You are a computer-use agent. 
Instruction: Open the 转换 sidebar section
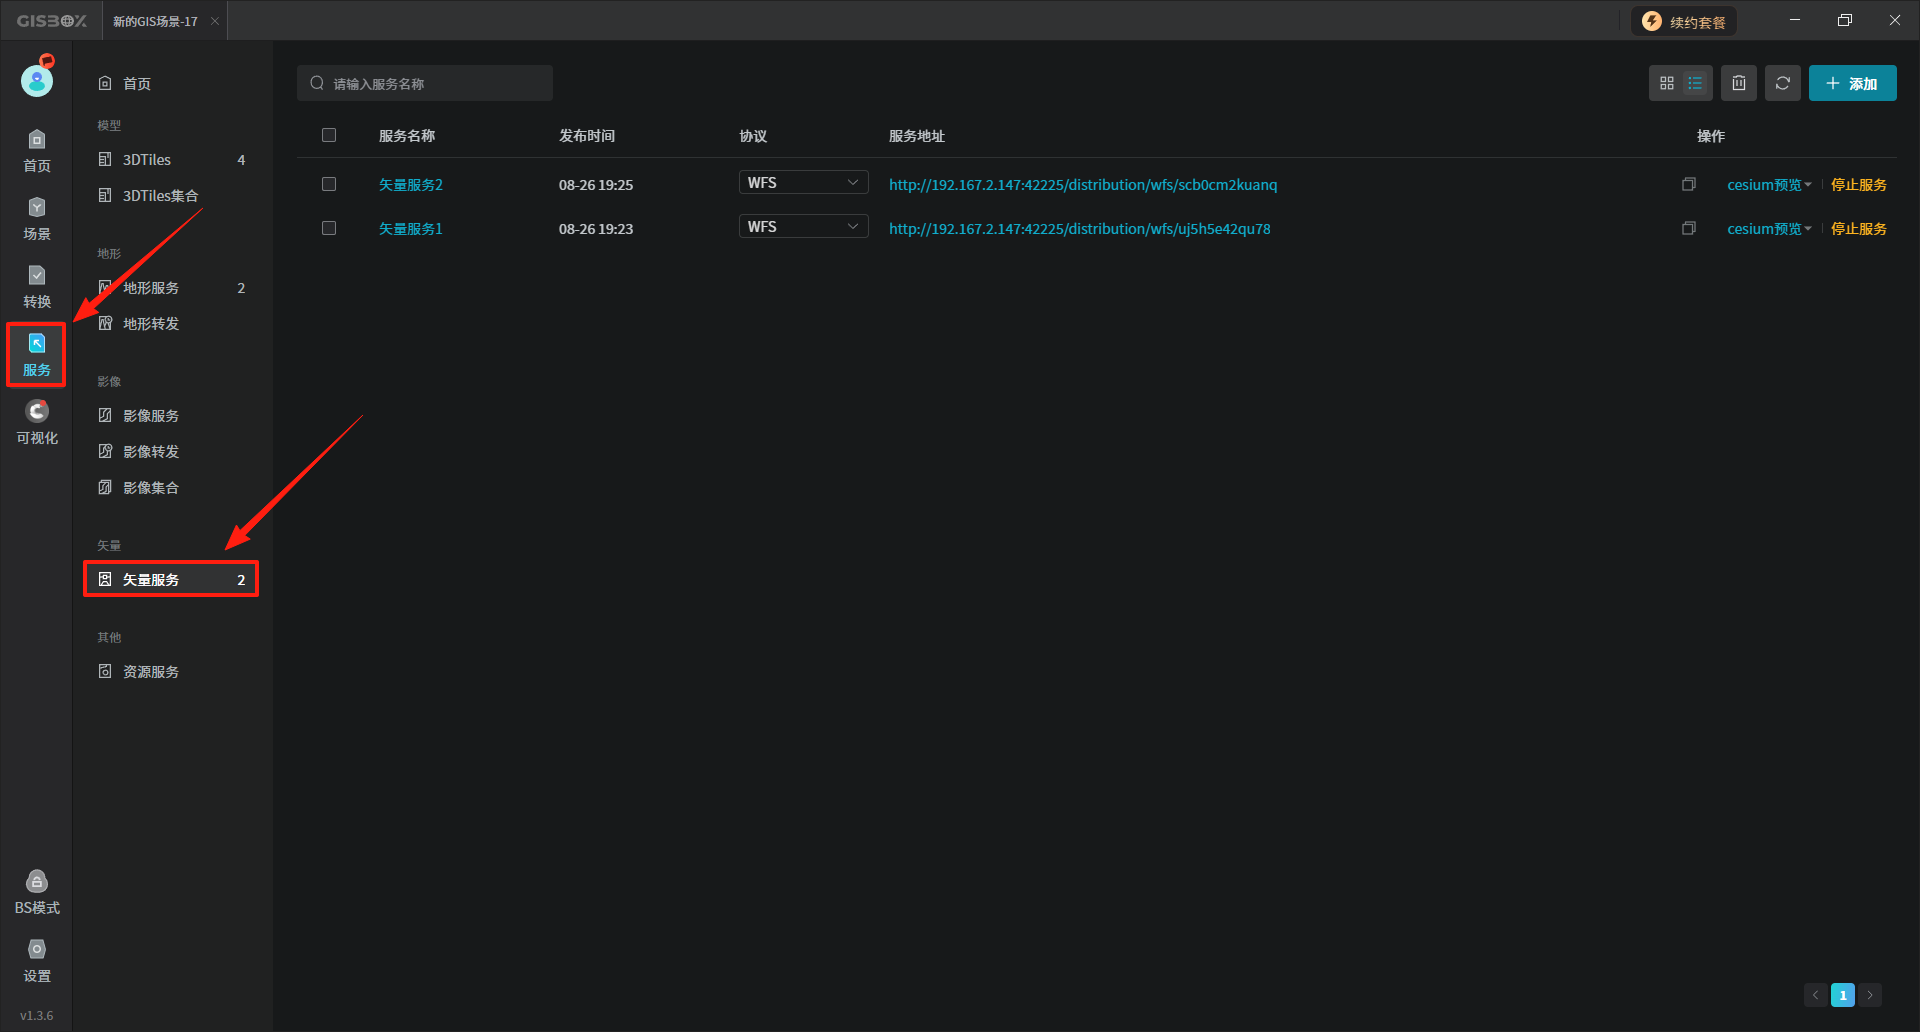(37, 287)
